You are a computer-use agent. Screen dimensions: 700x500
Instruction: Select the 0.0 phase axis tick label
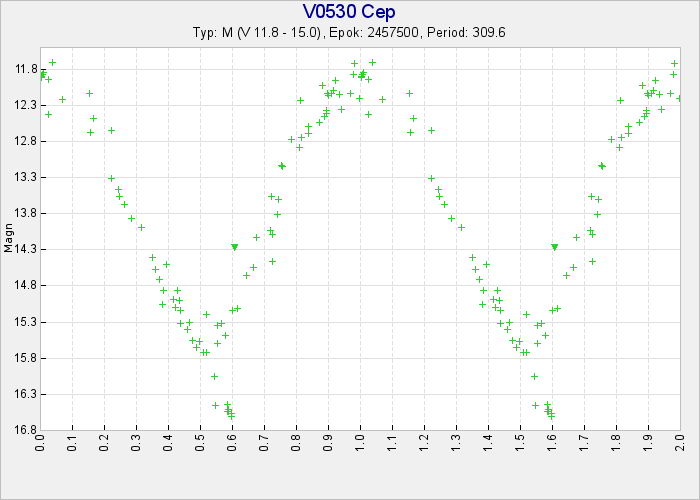41,444
